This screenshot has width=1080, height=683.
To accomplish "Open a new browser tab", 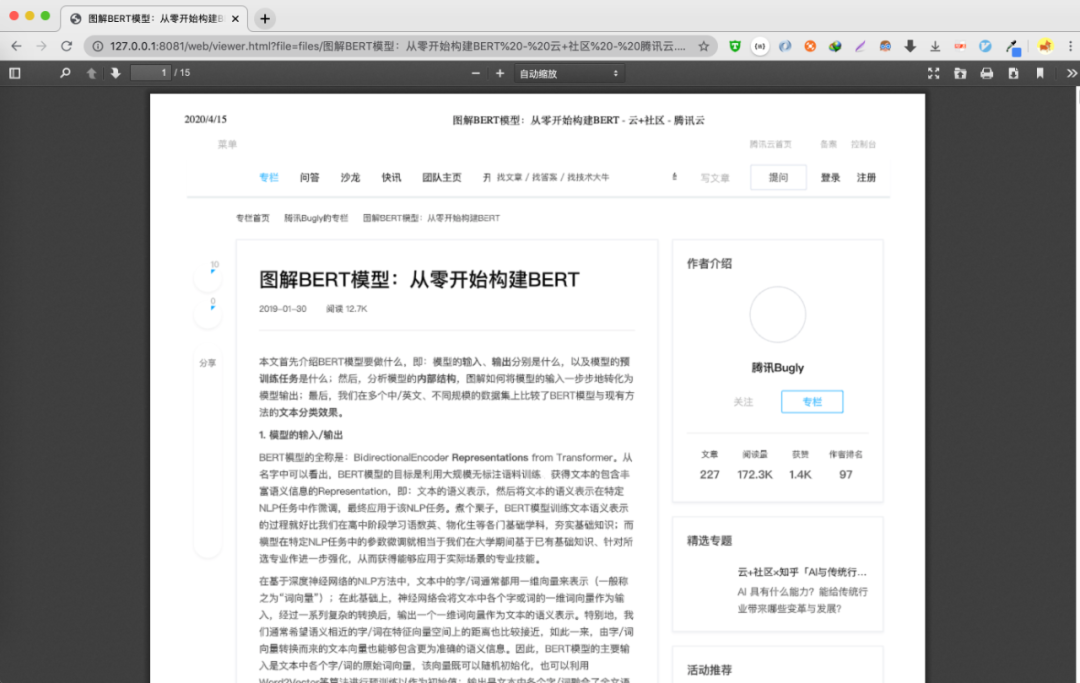I will click(x=264, y=19).
